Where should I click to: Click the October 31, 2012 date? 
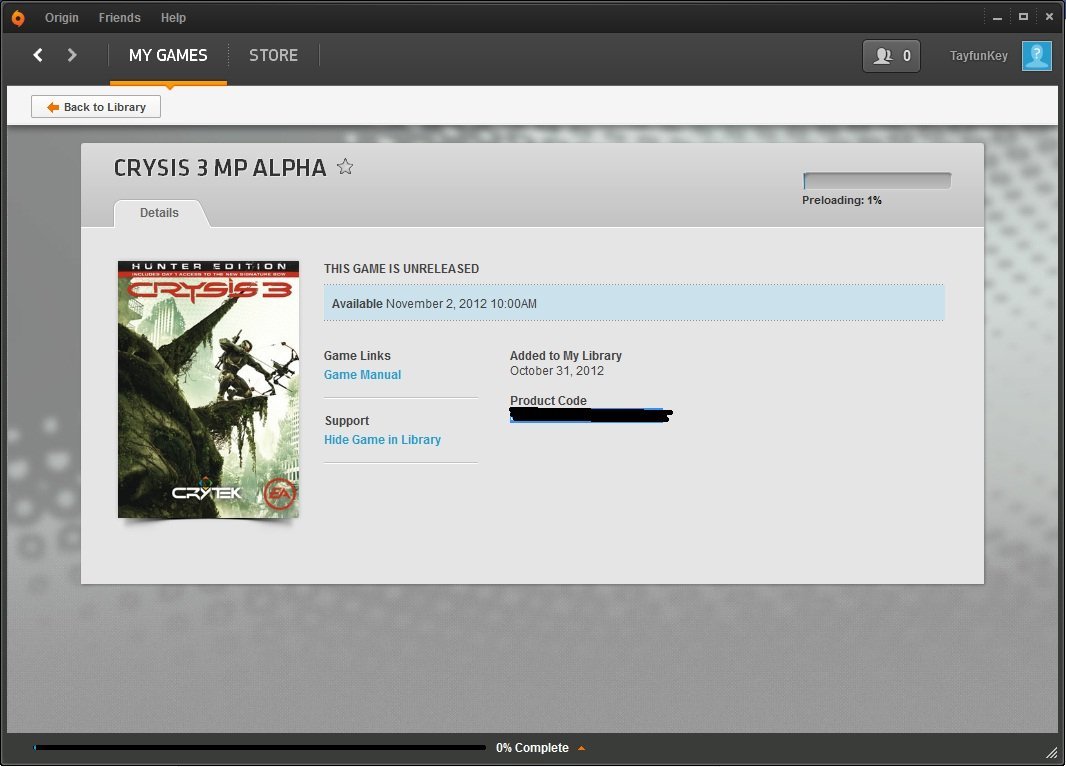(557, 371)
